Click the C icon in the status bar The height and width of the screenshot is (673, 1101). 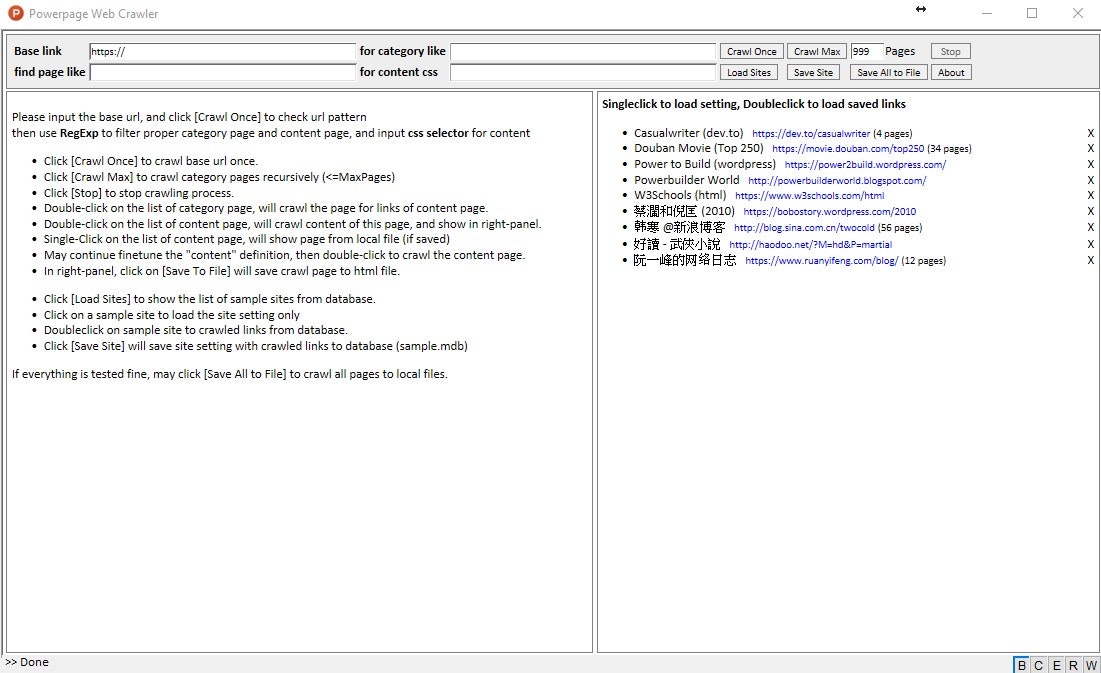(x=1039, y=664)
